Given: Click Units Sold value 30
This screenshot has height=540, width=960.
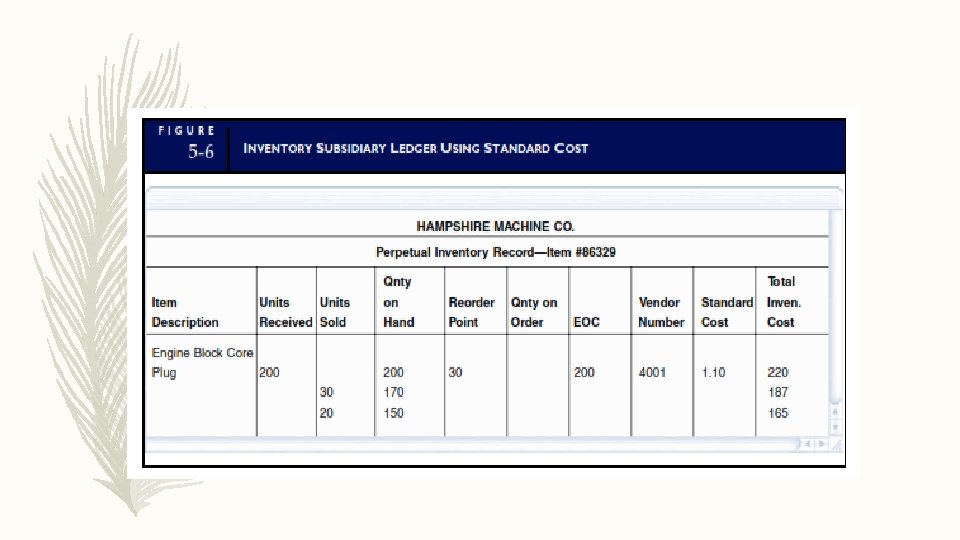Looking at the screenshot, I should tap(326, 392).
